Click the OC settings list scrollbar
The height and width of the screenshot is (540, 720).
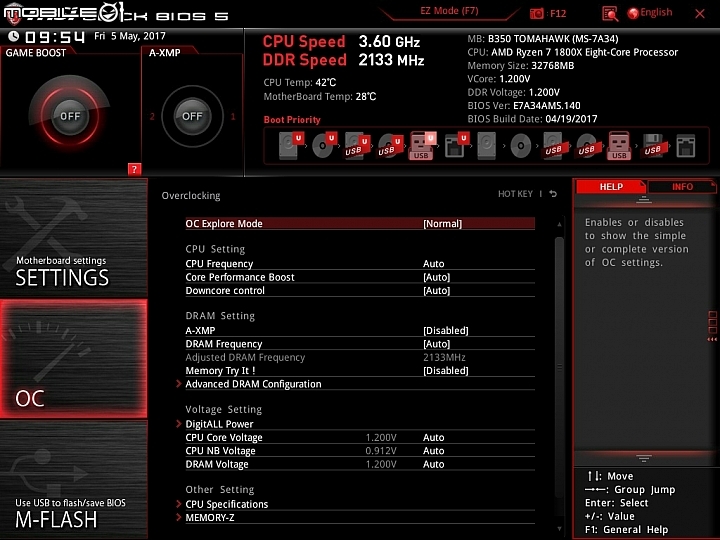559,367
